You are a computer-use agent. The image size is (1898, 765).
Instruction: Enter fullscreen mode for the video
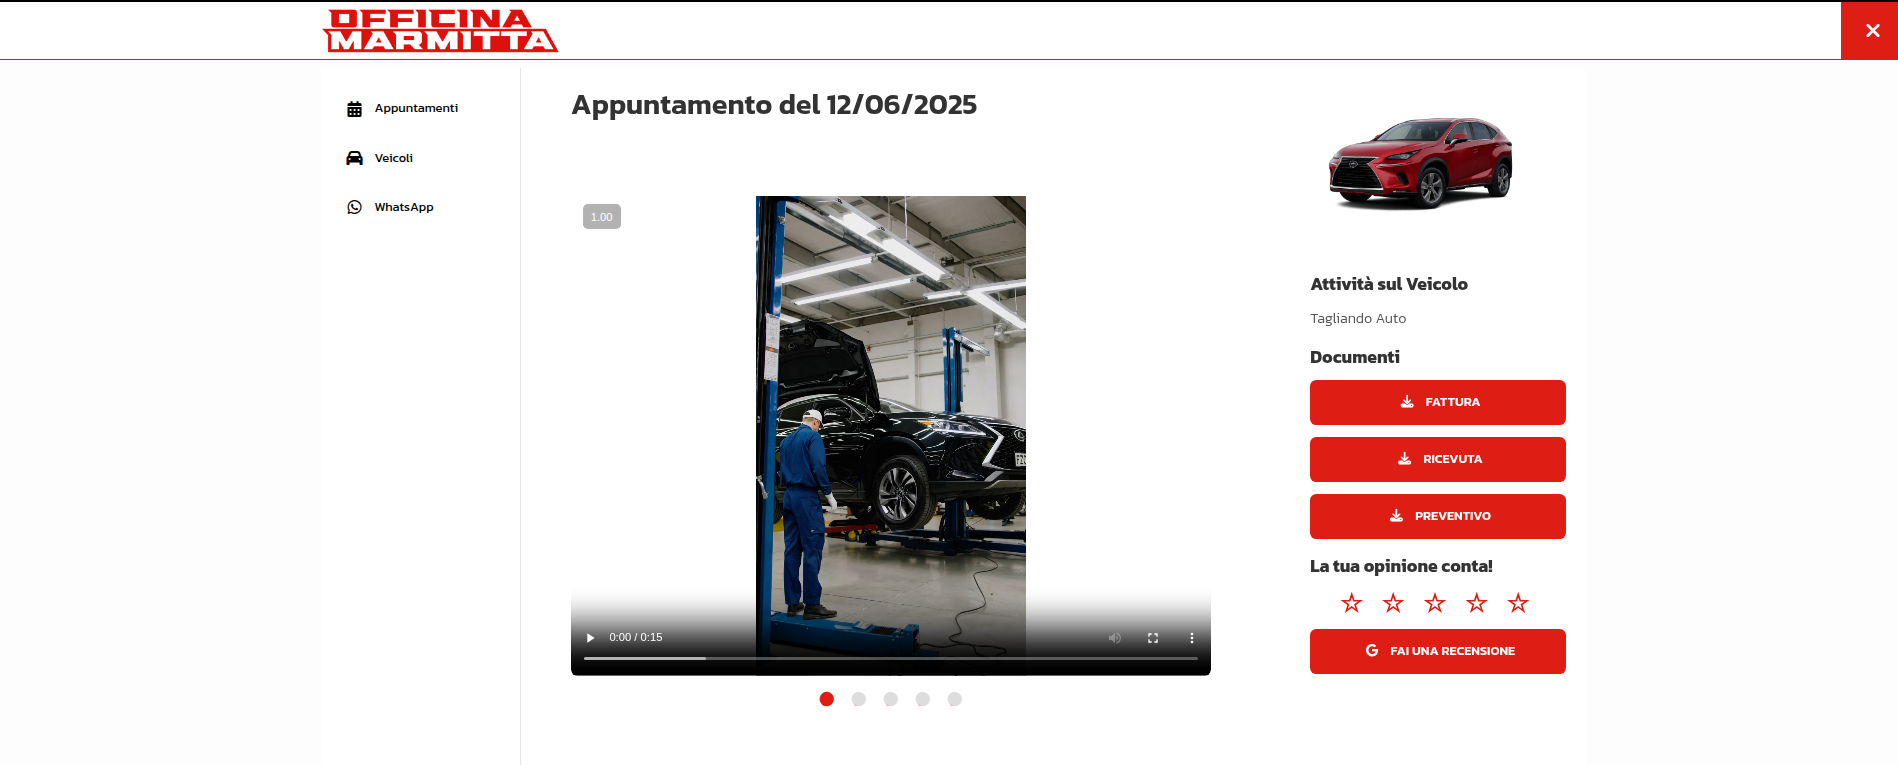tap(1153, 638)
